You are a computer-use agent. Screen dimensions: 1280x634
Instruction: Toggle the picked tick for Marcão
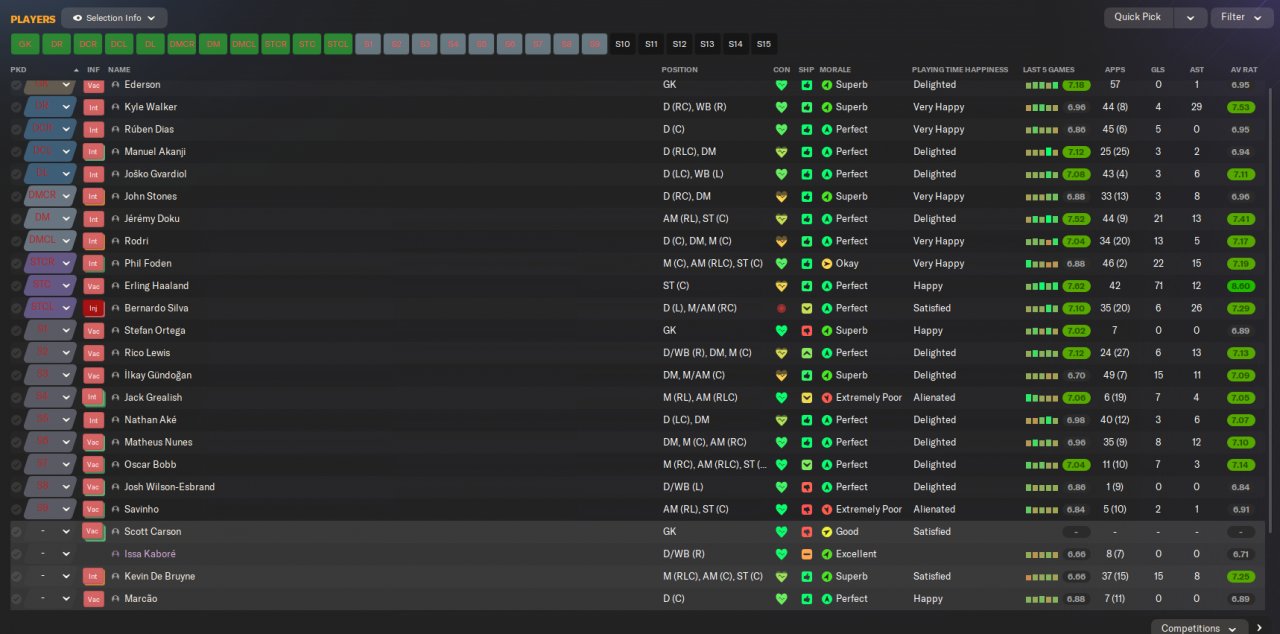coord(16,599)
